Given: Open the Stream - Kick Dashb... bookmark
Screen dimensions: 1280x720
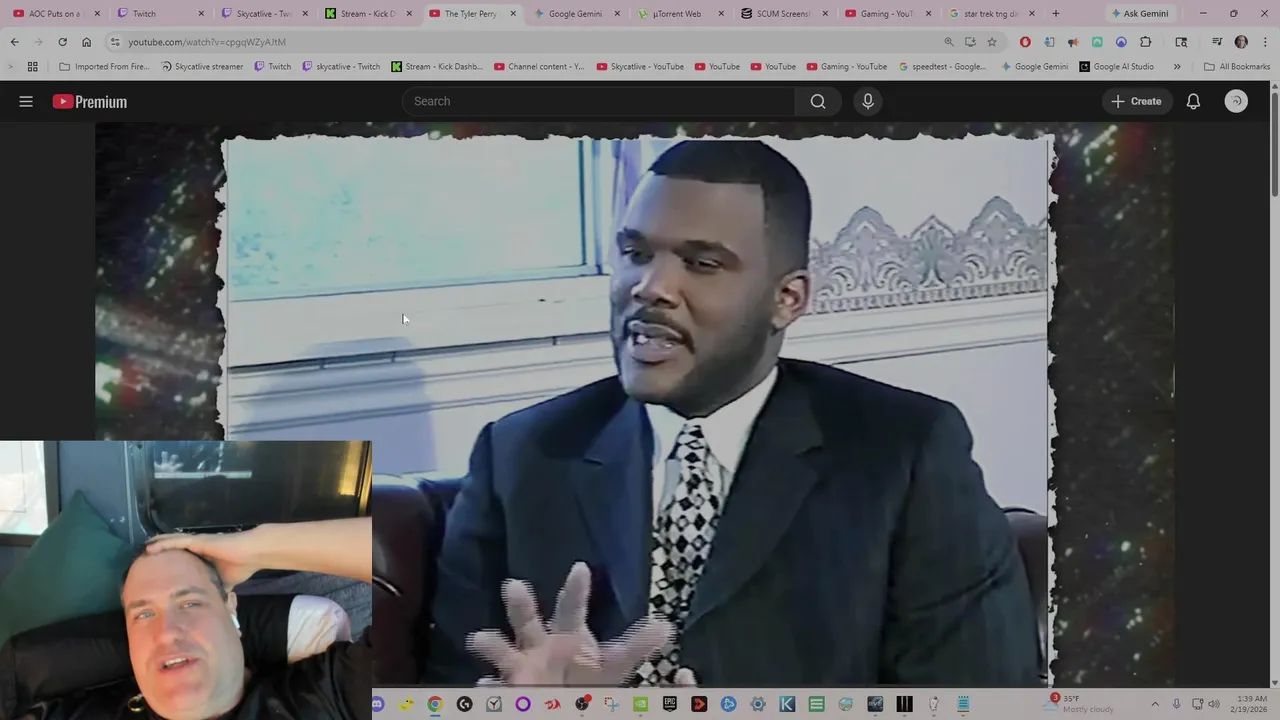Looking at the screenshot, I should click(x=437, y=67).
